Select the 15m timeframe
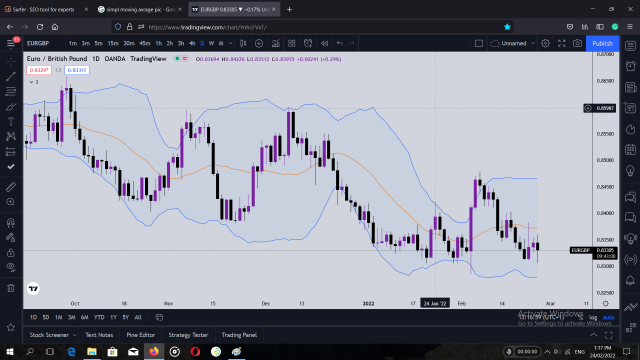 [113, 43]
